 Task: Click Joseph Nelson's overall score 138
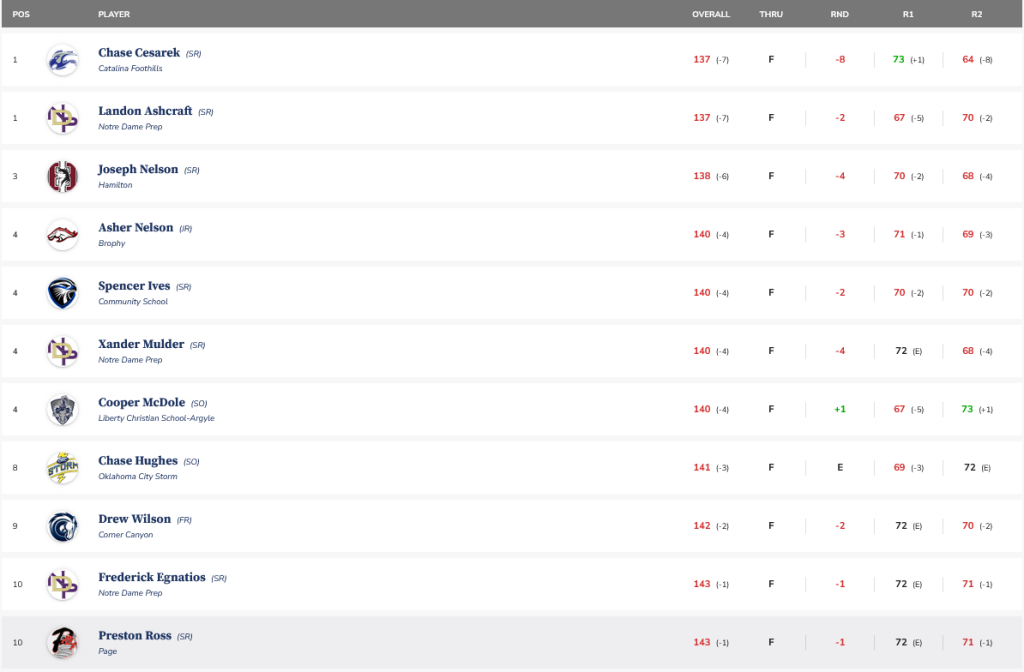pos(702,176)
